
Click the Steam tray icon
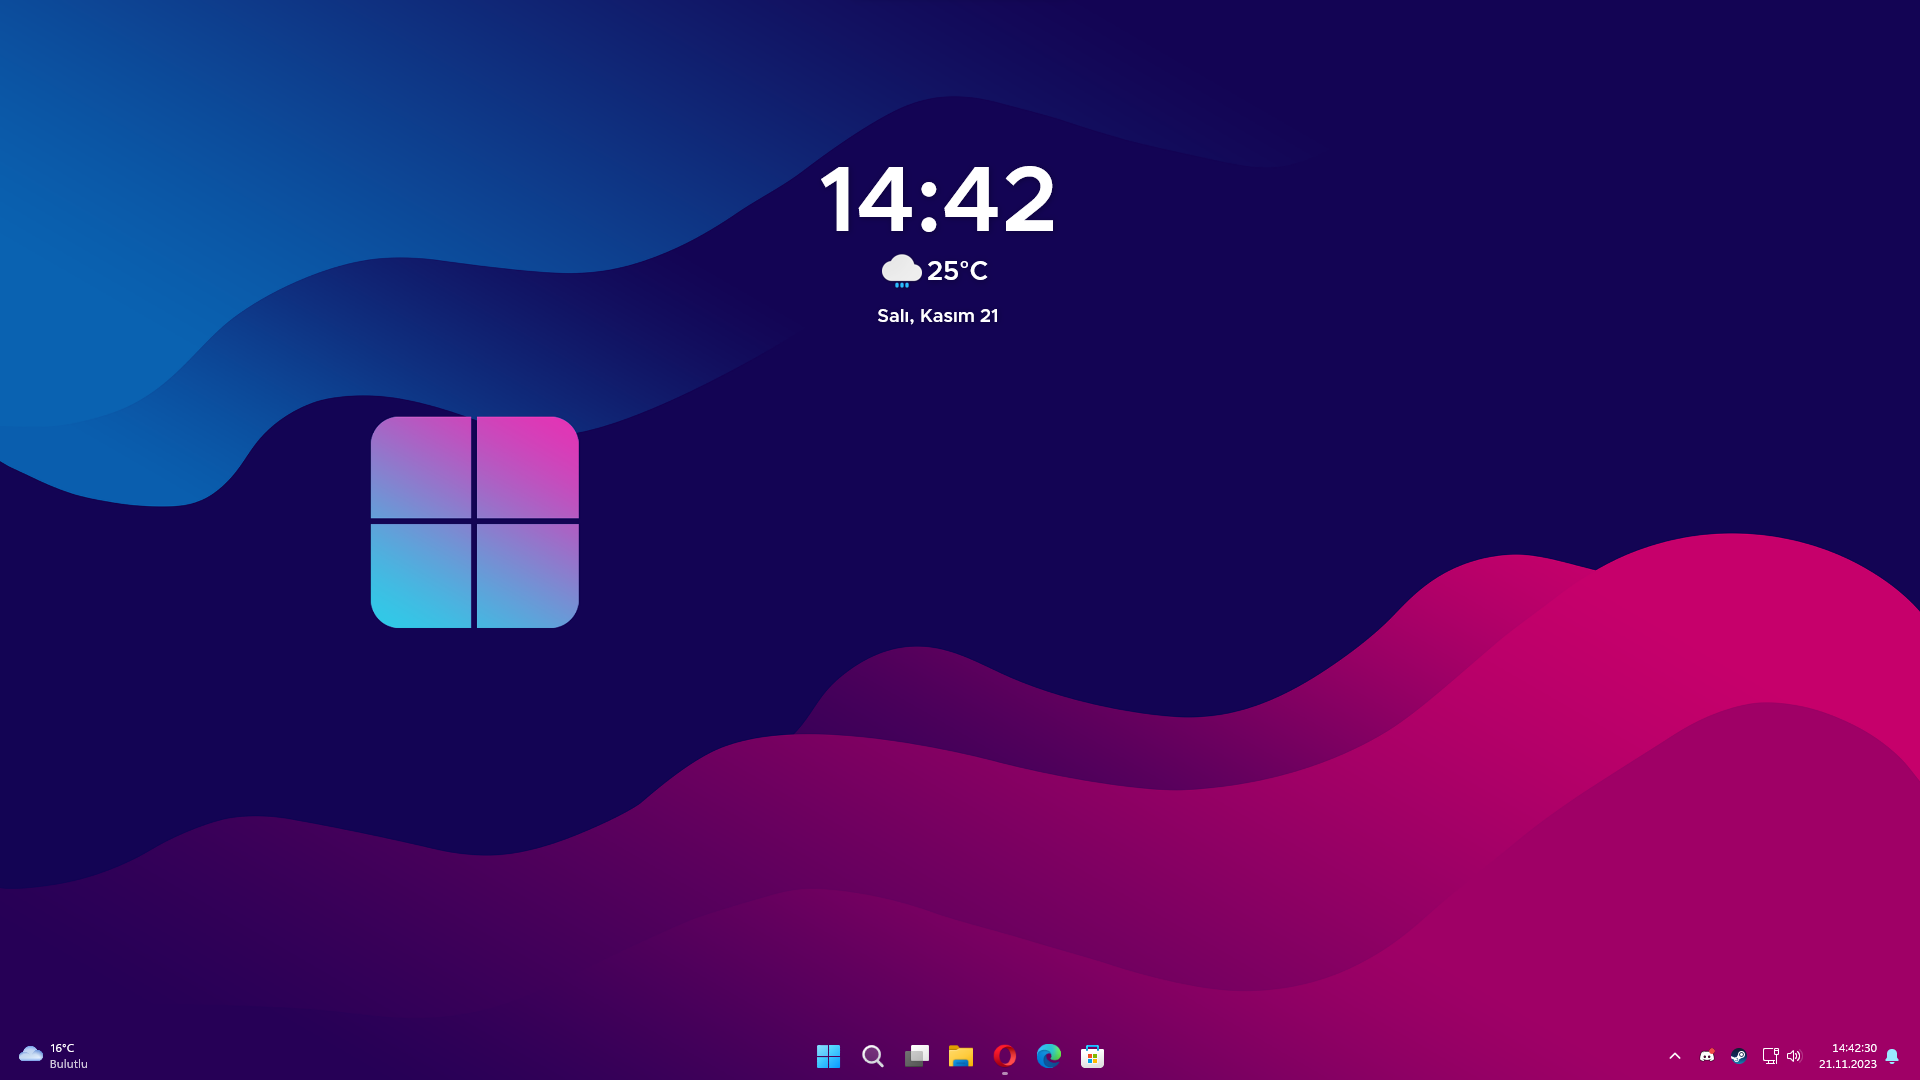click(1739, 1056)
